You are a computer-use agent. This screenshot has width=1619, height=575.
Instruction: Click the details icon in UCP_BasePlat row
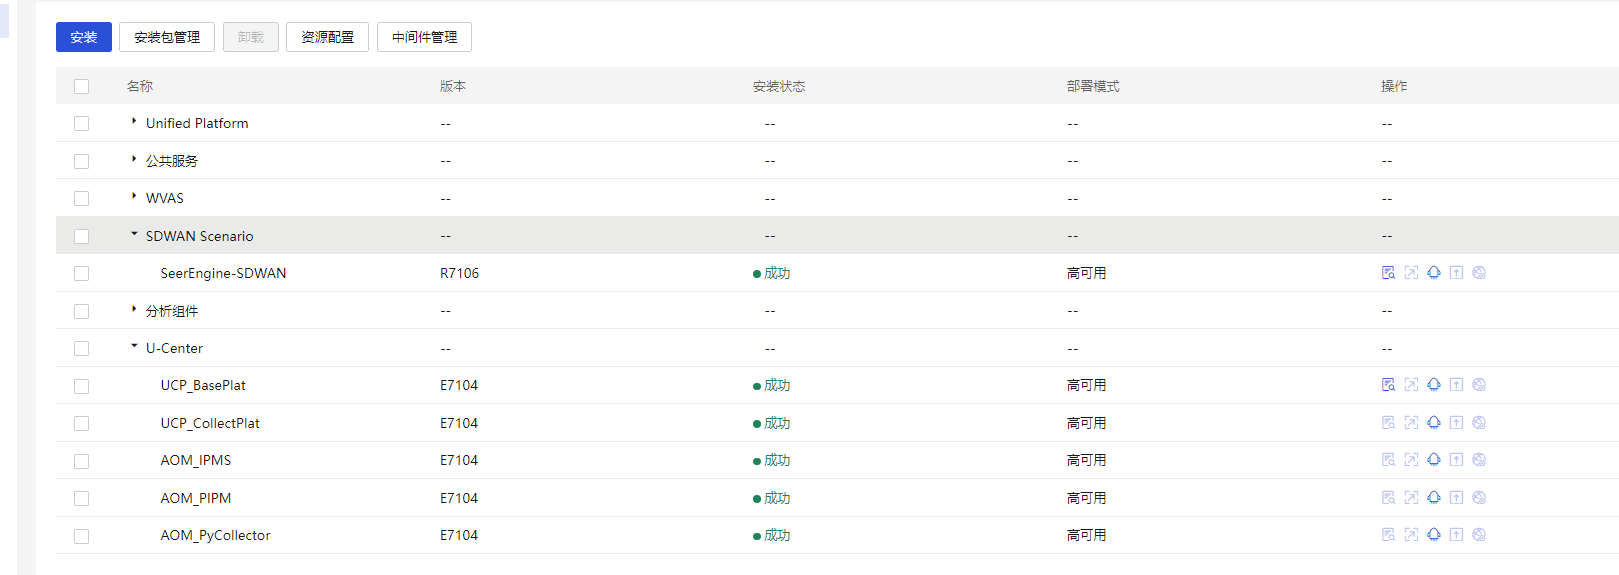(1388, 385)
